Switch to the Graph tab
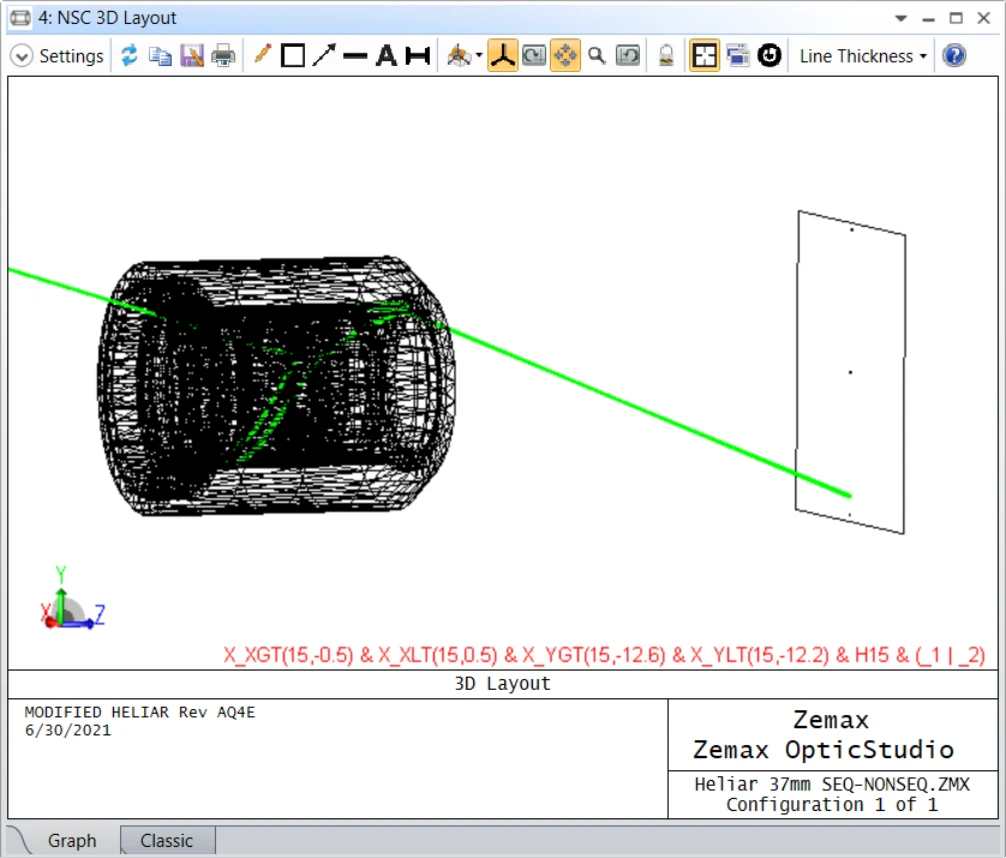 (x=72, y=840)
